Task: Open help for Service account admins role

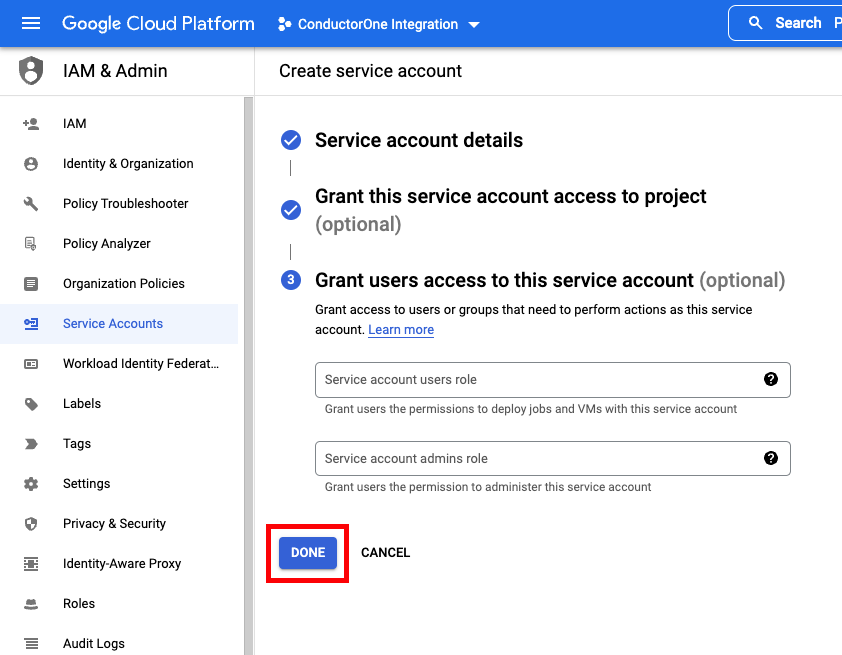Action: point(771,458)
